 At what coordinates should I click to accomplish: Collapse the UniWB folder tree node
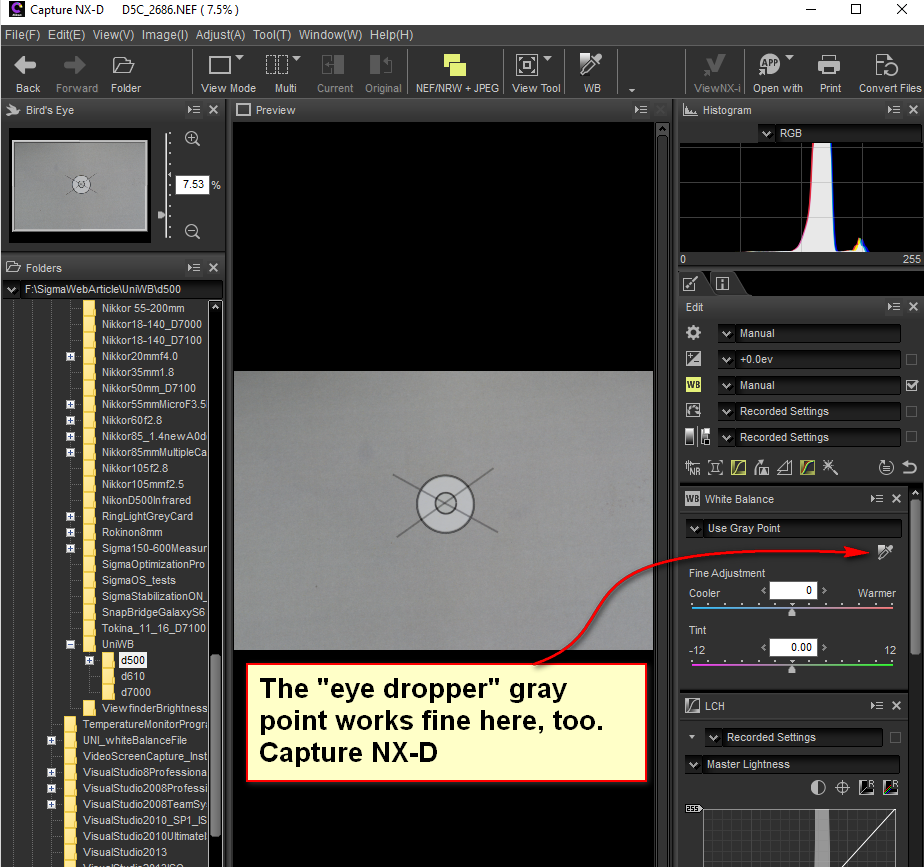tap(70, 644)
